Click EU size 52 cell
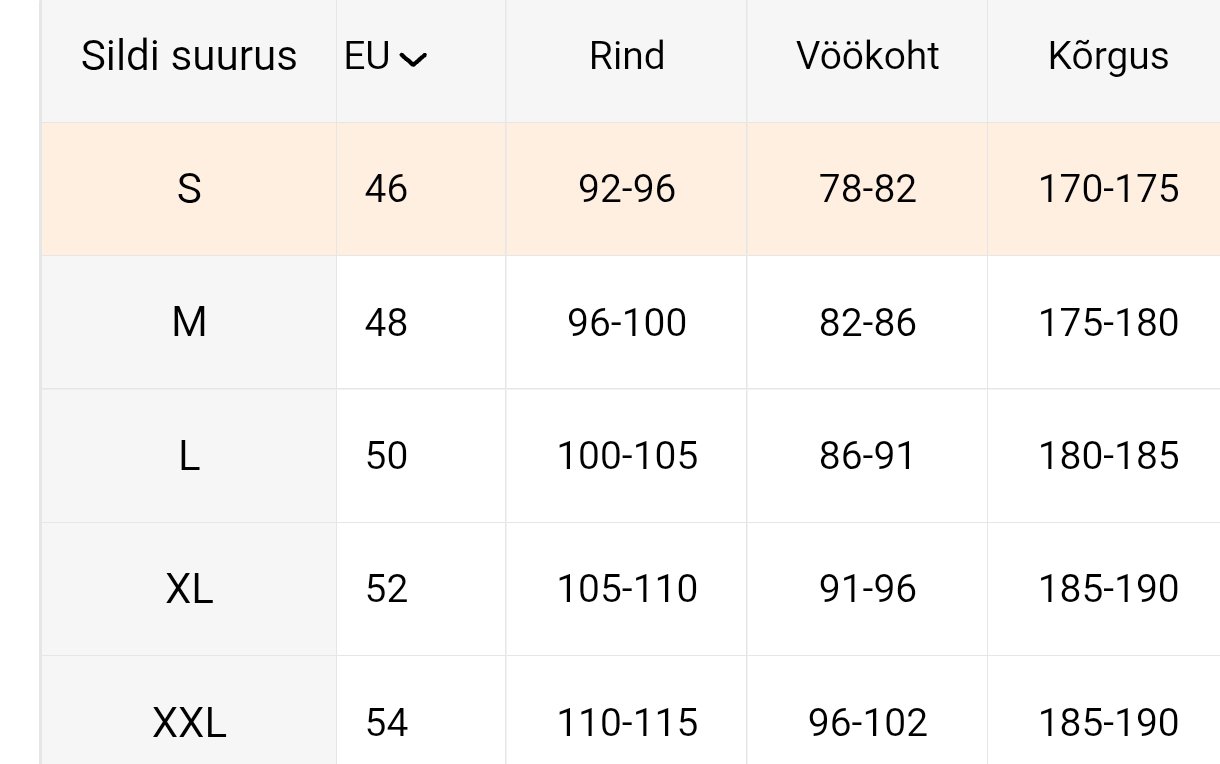Image resolution: width=1220 pixels, height=764 pixels. pos(386,589)
